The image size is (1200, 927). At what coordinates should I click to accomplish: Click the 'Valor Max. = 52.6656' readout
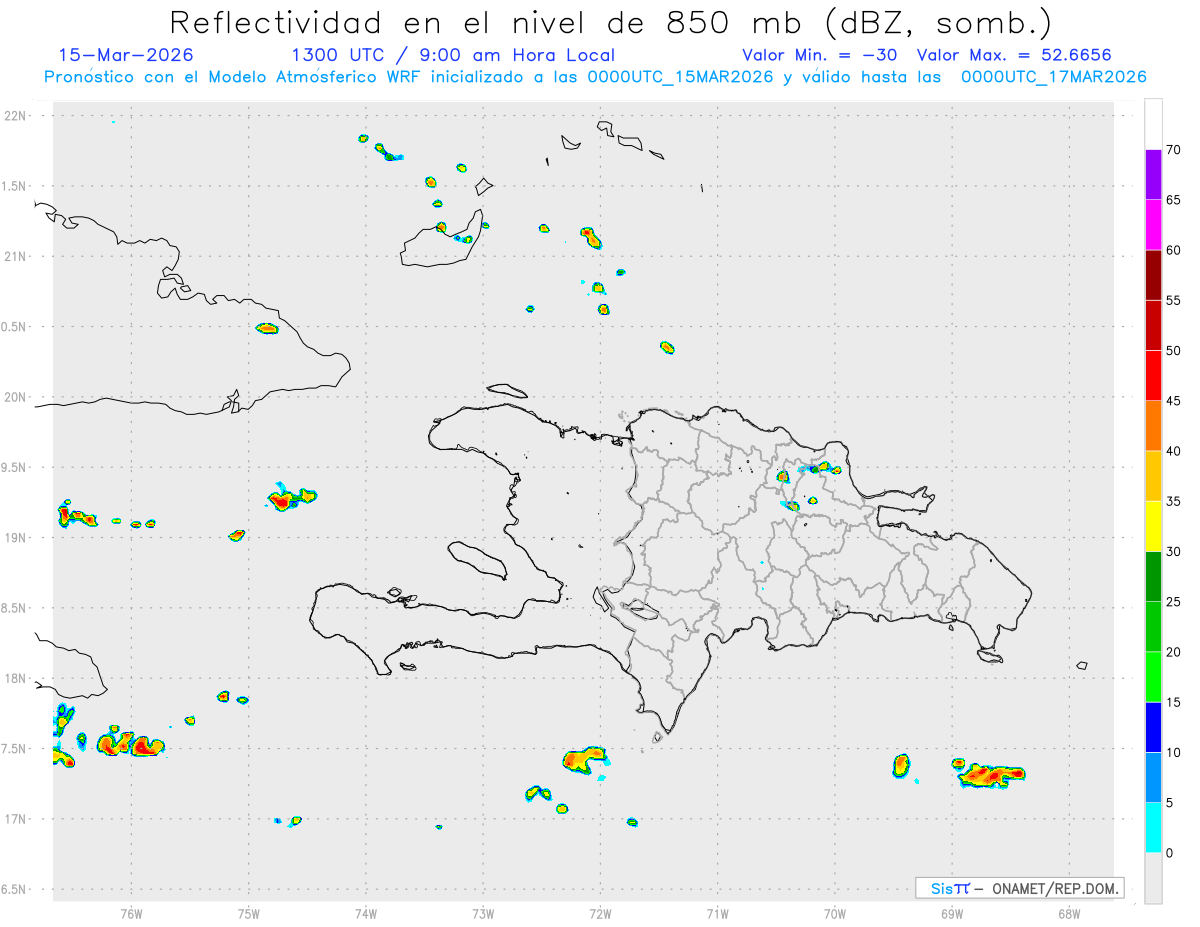[1014, 55]
